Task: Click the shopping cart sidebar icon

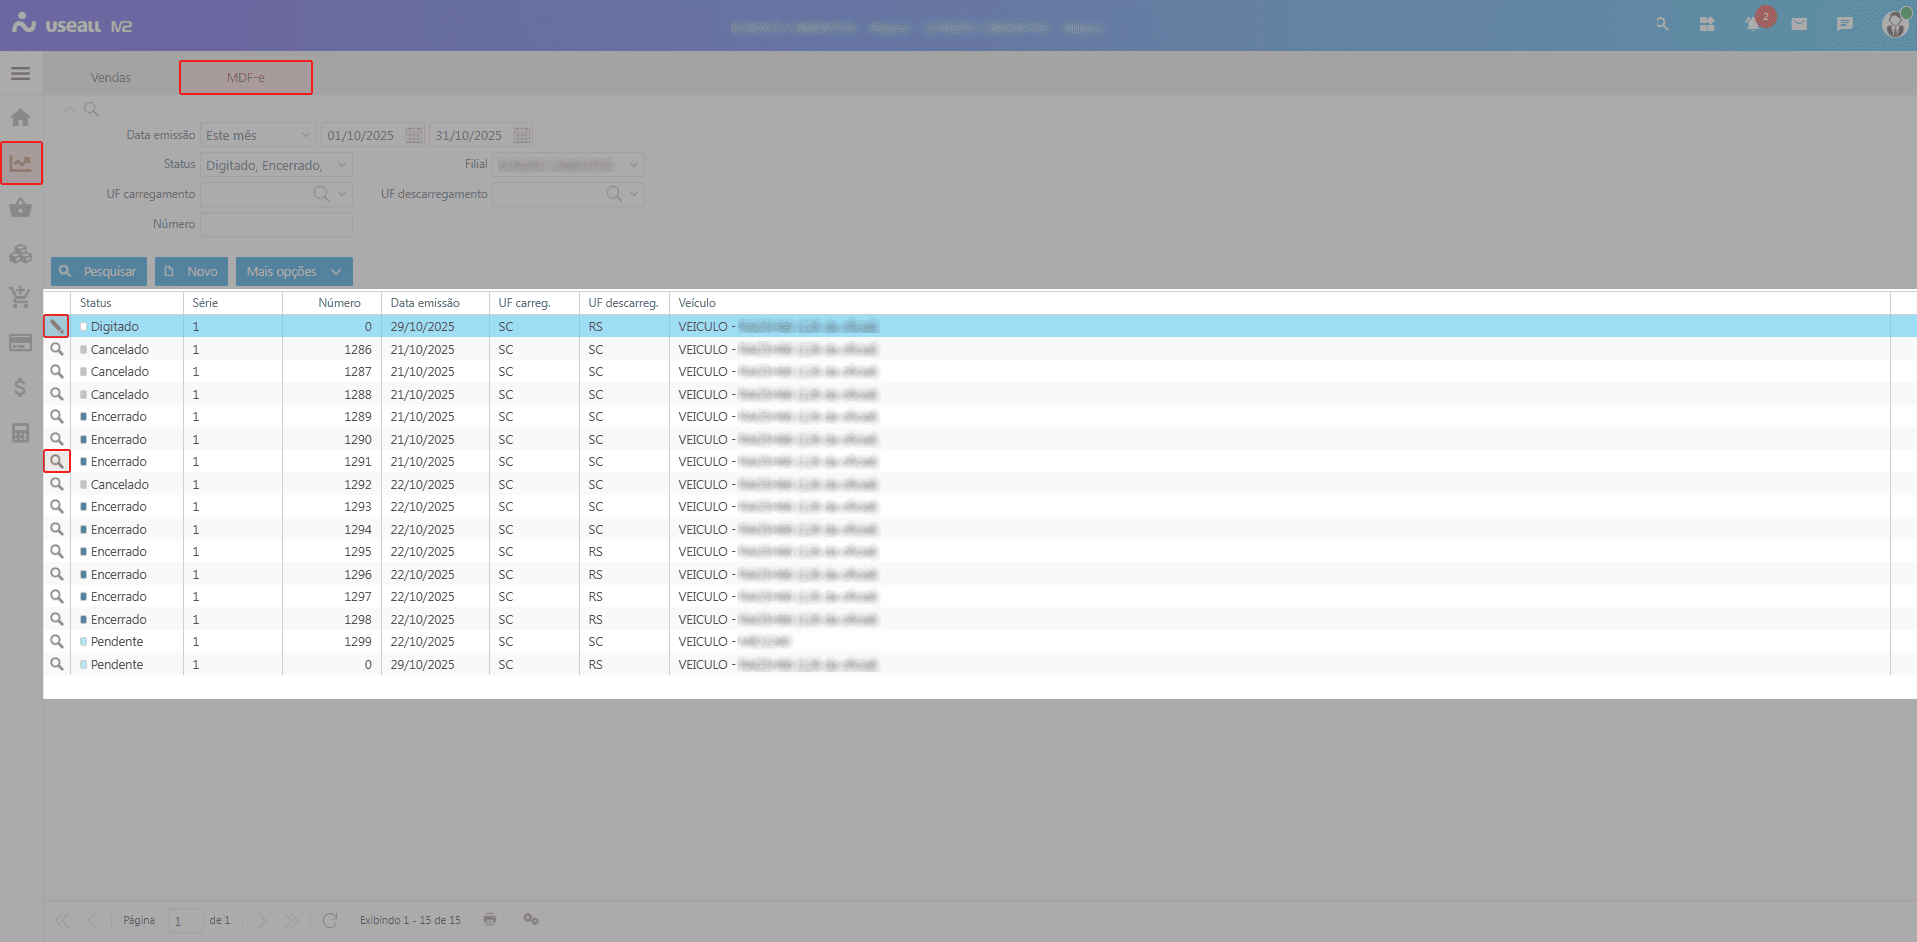Action: tap(20, 297)
